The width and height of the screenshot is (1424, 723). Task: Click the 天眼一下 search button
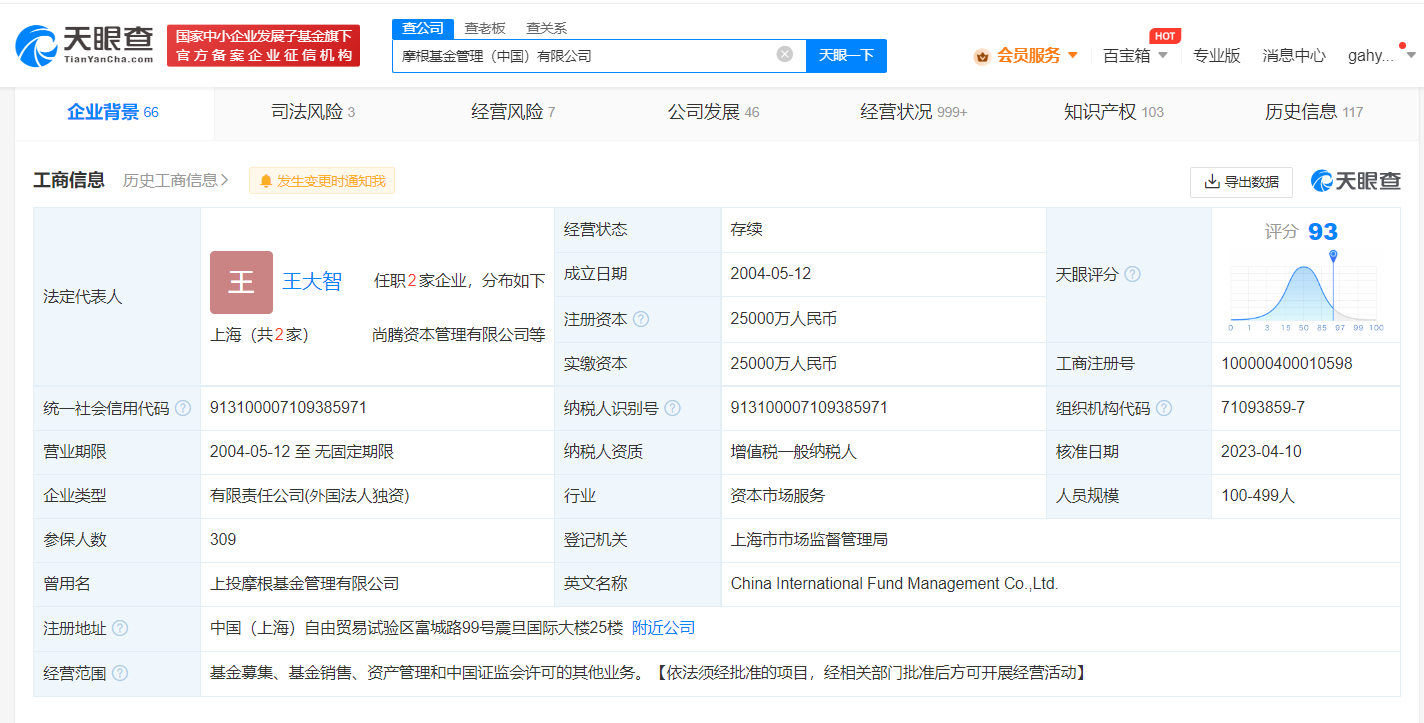point(846,55)
